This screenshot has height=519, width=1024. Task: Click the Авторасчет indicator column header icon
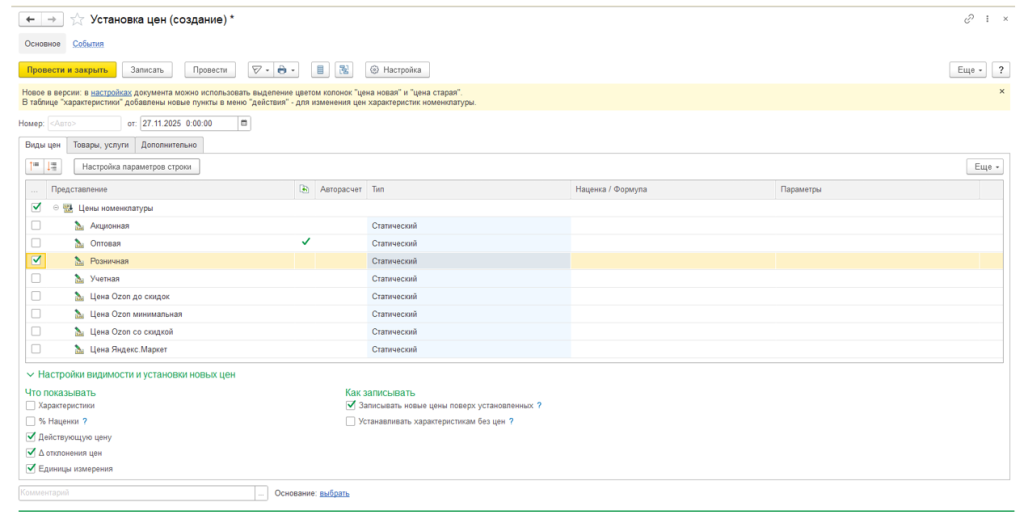tap(304, 189)
